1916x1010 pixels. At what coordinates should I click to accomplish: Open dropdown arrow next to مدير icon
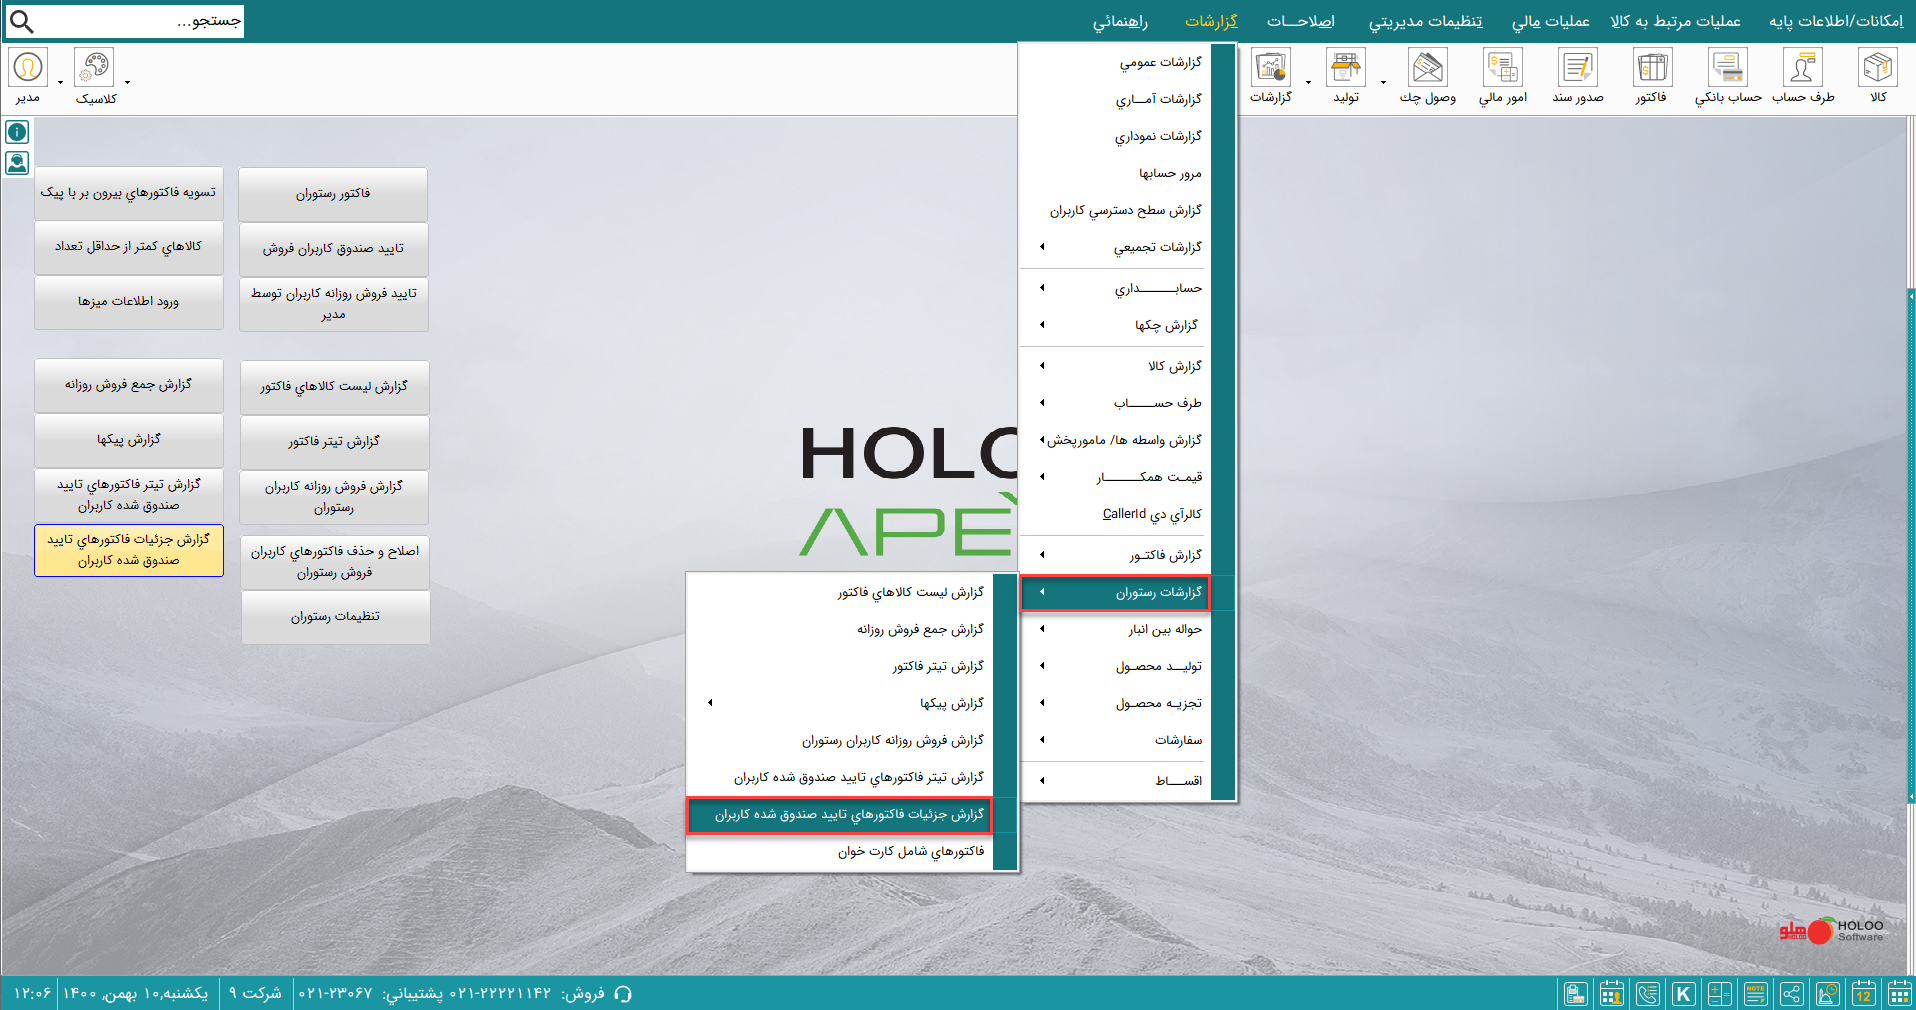click(60, 83)
